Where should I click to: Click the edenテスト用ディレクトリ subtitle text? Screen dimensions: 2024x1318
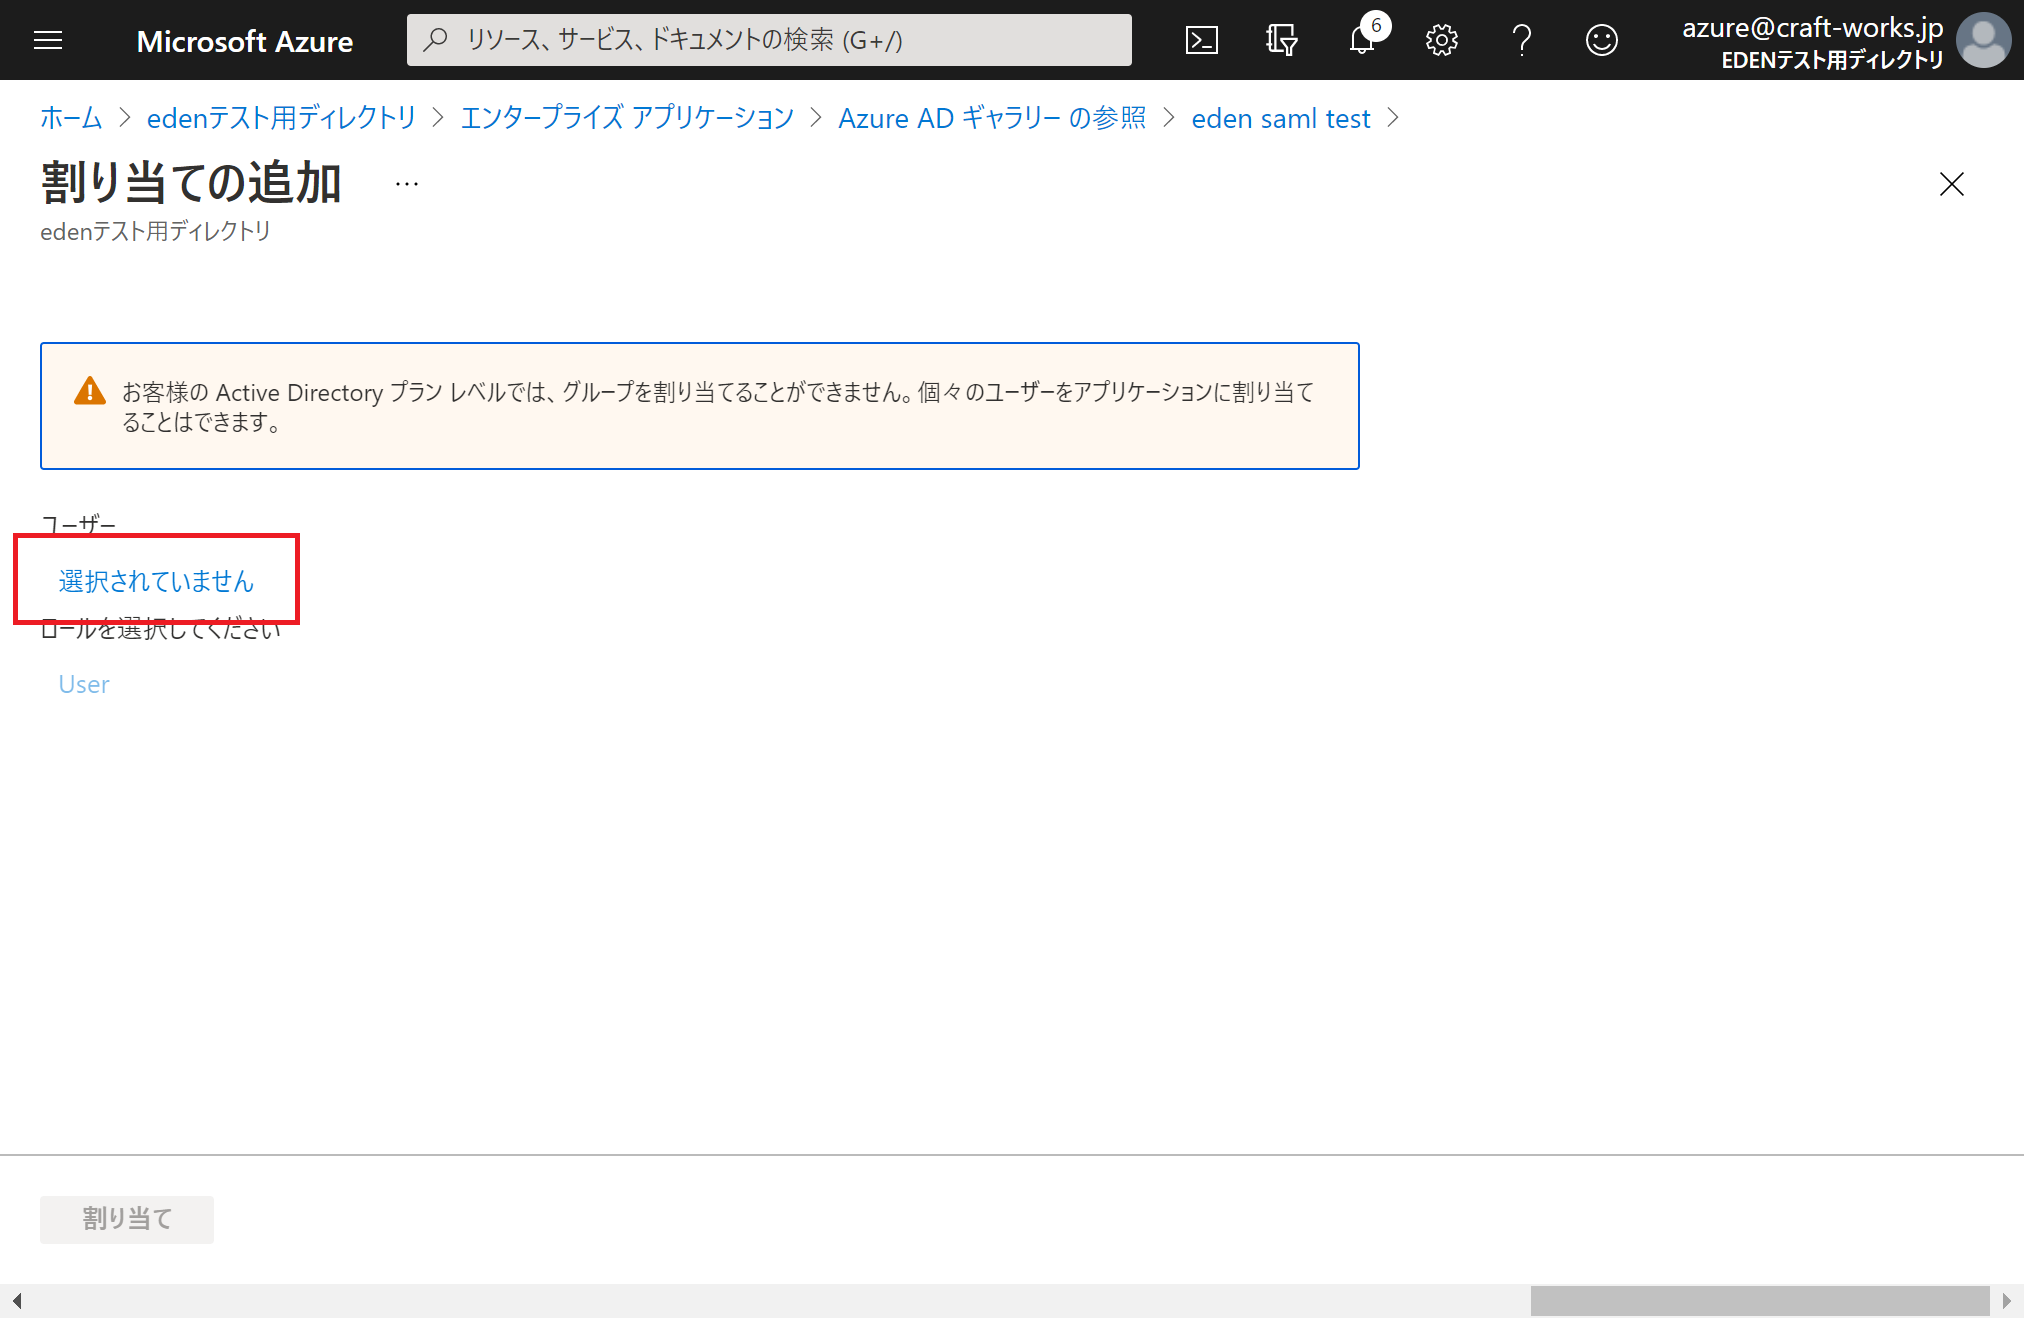point(155,231)
